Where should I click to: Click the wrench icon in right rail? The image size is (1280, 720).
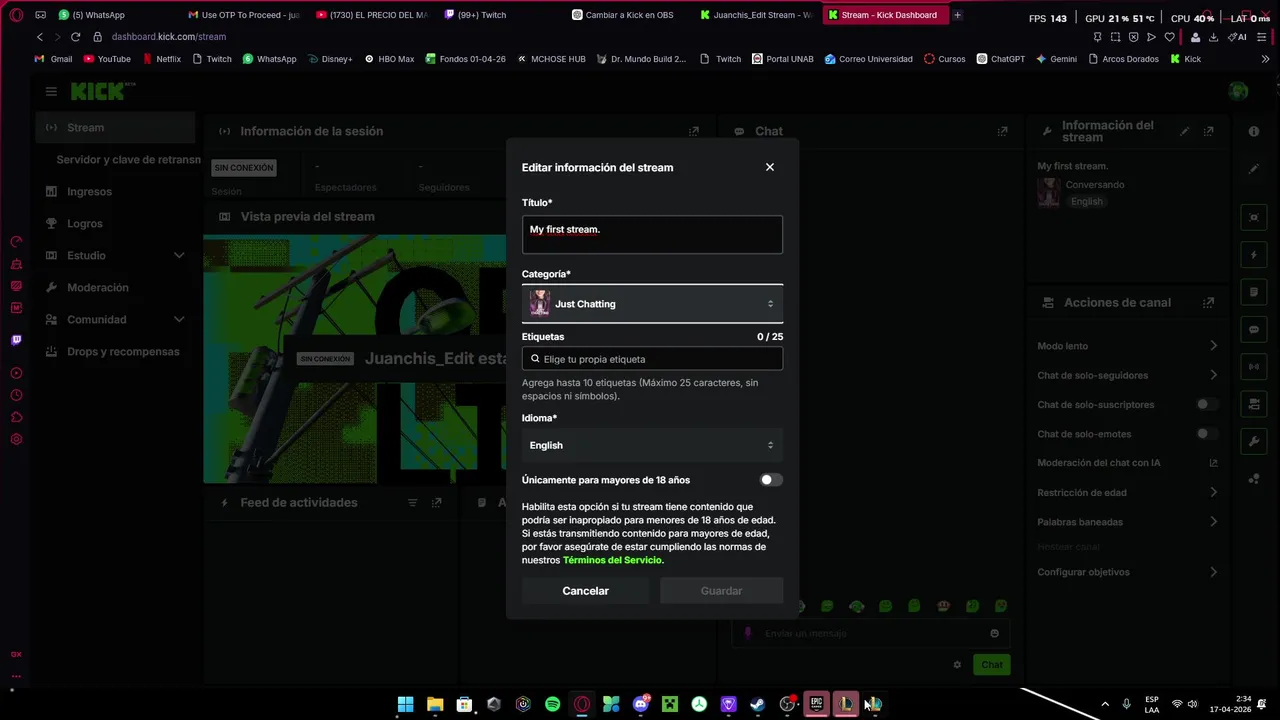click(x=1254, y=441)
